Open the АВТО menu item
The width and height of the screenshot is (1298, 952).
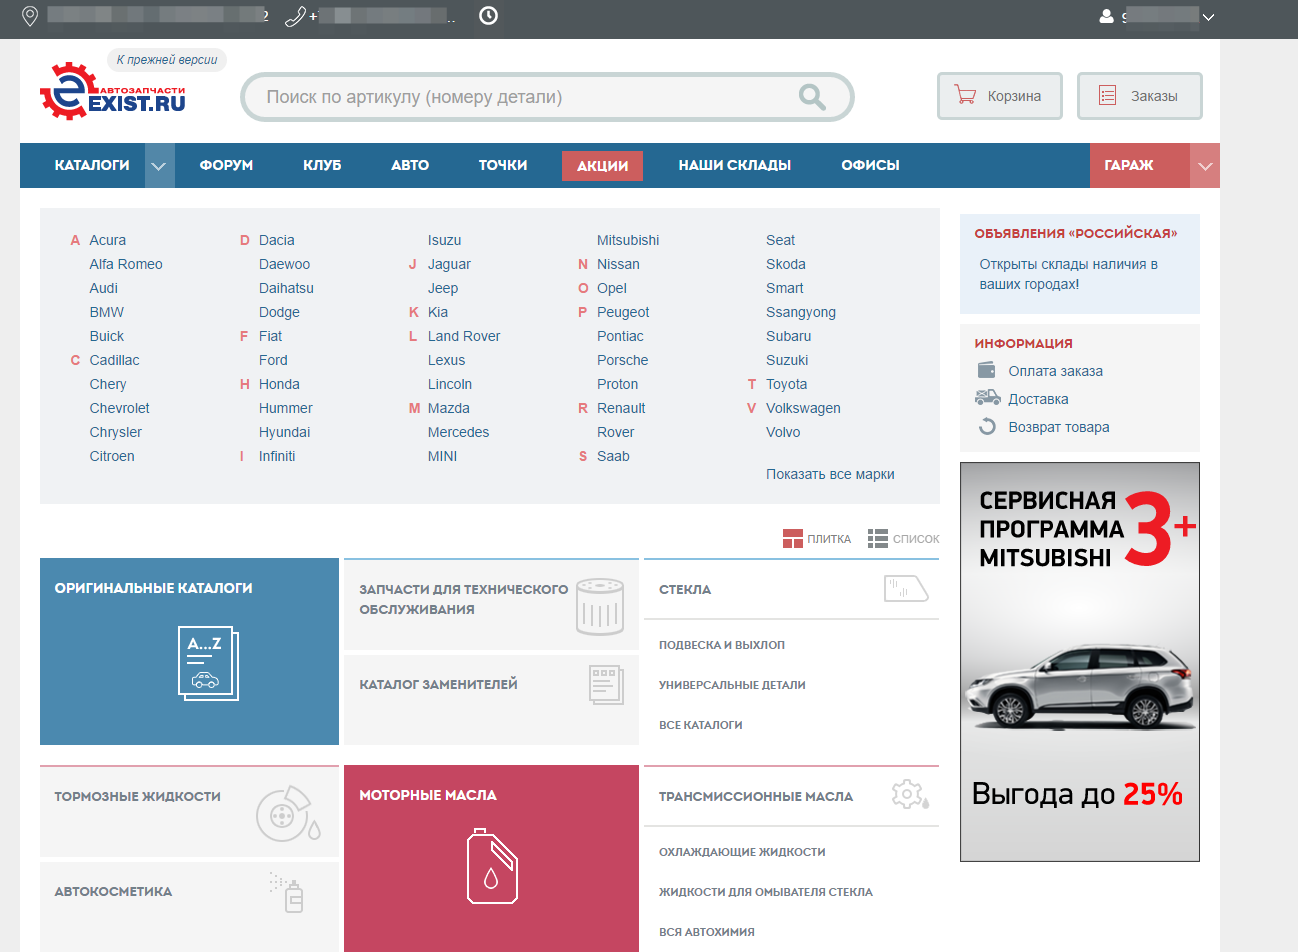click(410, 166)
